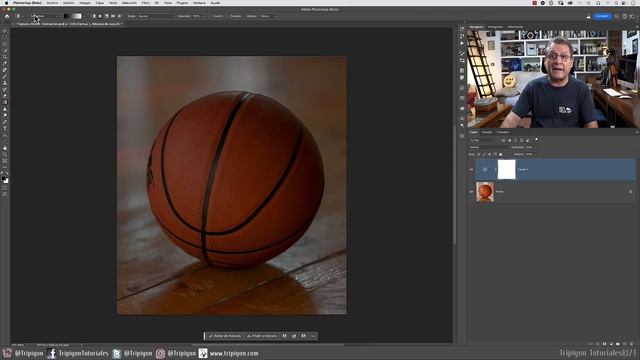
Task: Hide the Fondo background layer
Action: pos(471,191)
